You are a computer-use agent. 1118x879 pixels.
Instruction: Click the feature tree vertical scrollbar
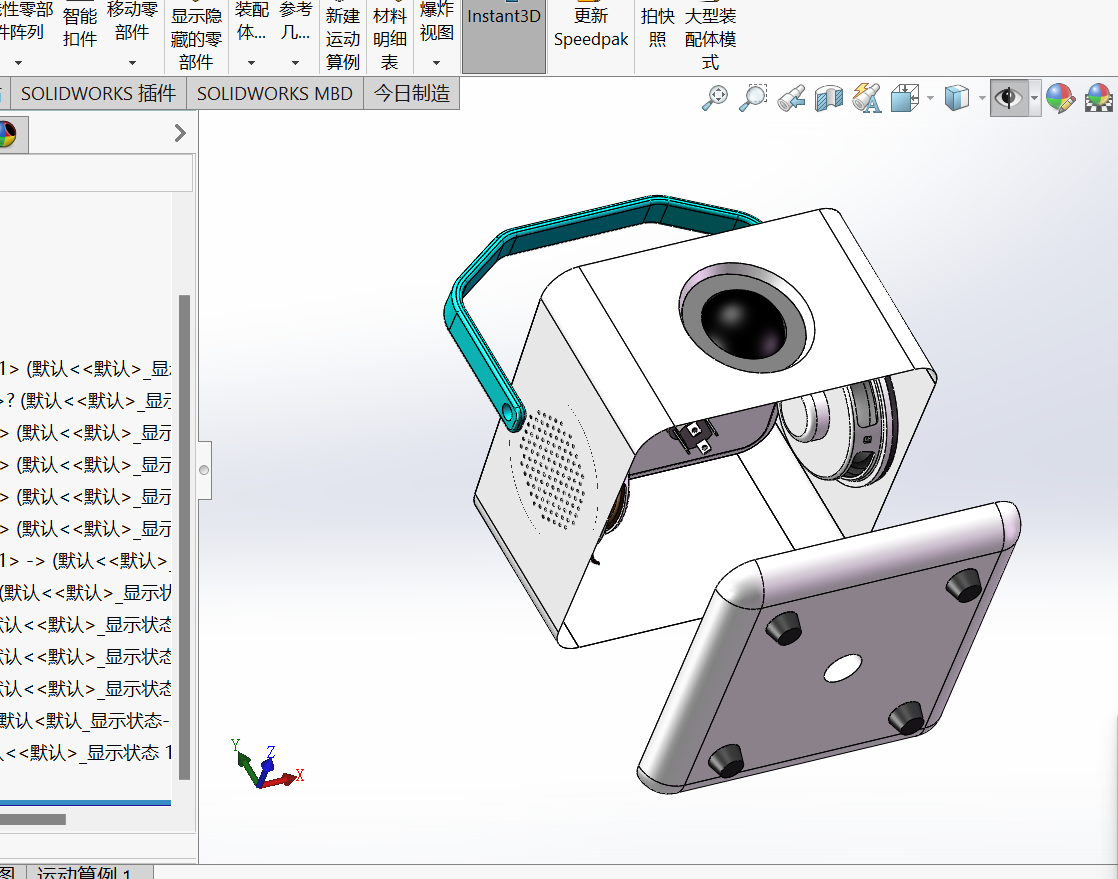click(x=184, y=537)
